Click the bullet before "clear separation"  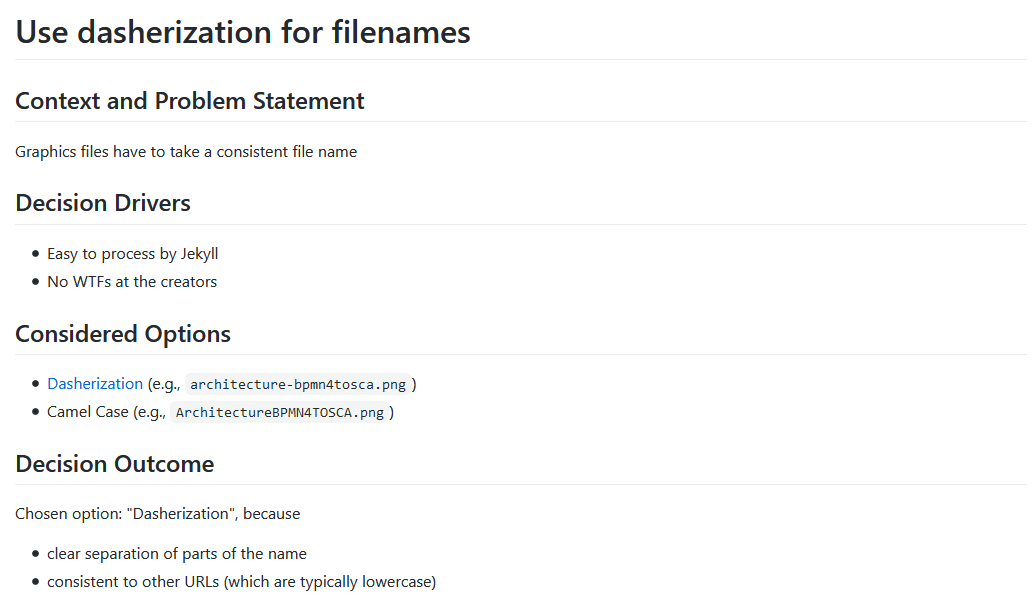[36, 555]
